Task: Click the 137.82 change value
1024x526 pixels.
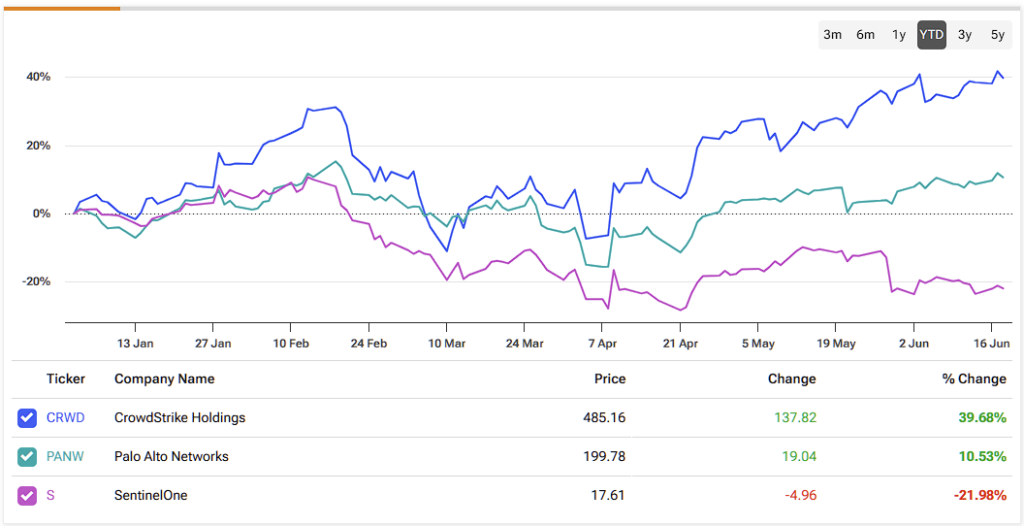Action: [x=795, y=418]
